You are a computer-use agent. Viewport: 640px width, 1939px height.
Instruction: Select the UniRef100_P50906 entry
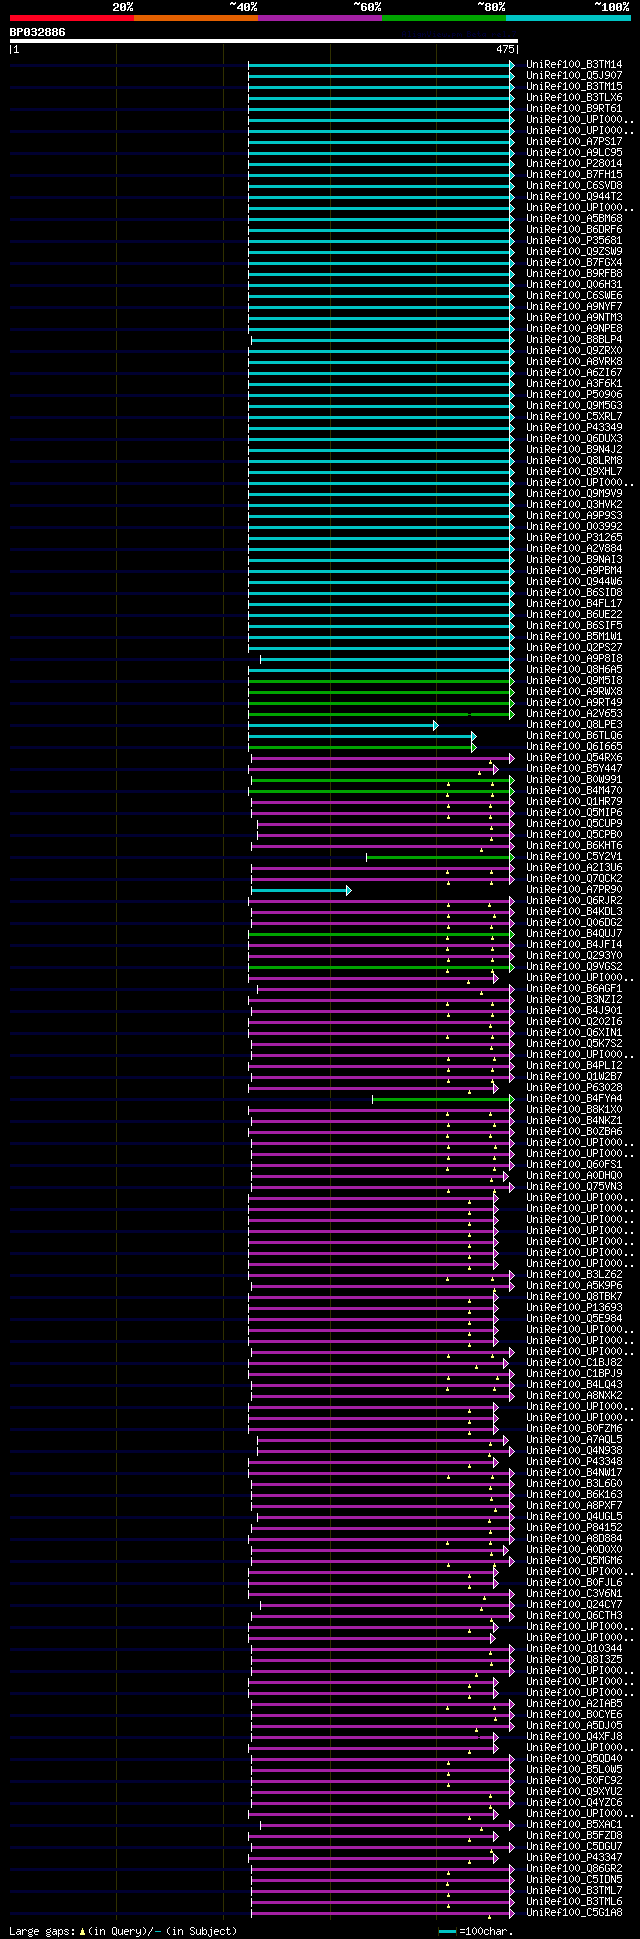pyautogui.click(x=574, y=394)
